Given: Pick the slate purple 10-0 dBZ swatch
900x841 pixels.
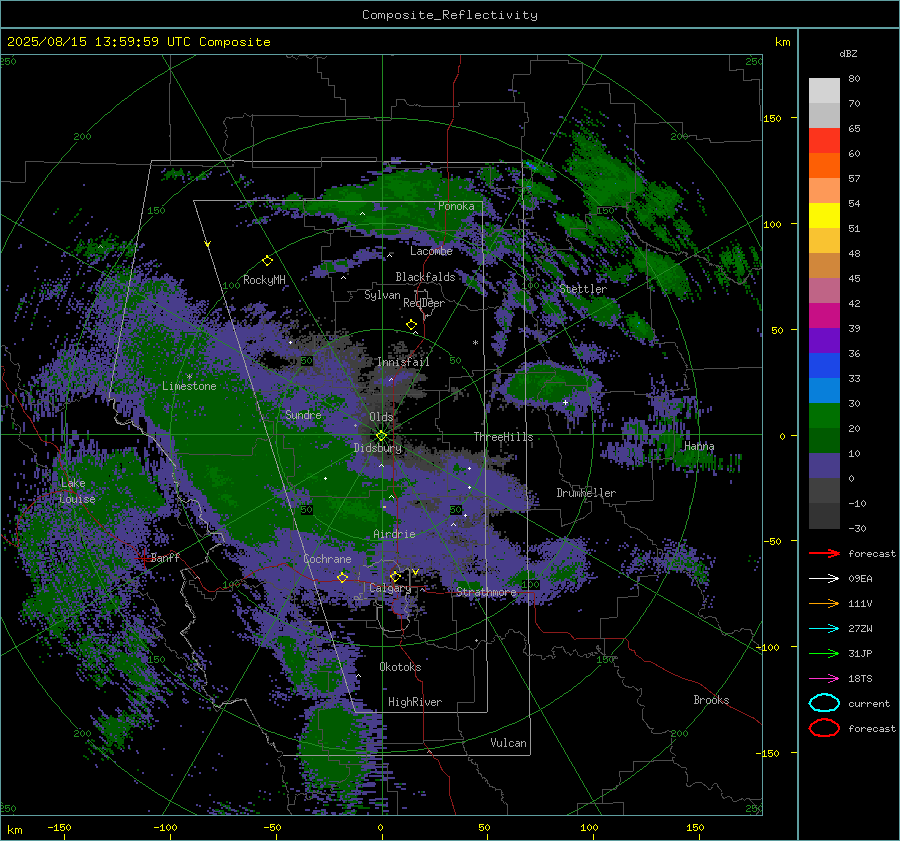Looking at the screenshot, I should (x=824, y=466).
